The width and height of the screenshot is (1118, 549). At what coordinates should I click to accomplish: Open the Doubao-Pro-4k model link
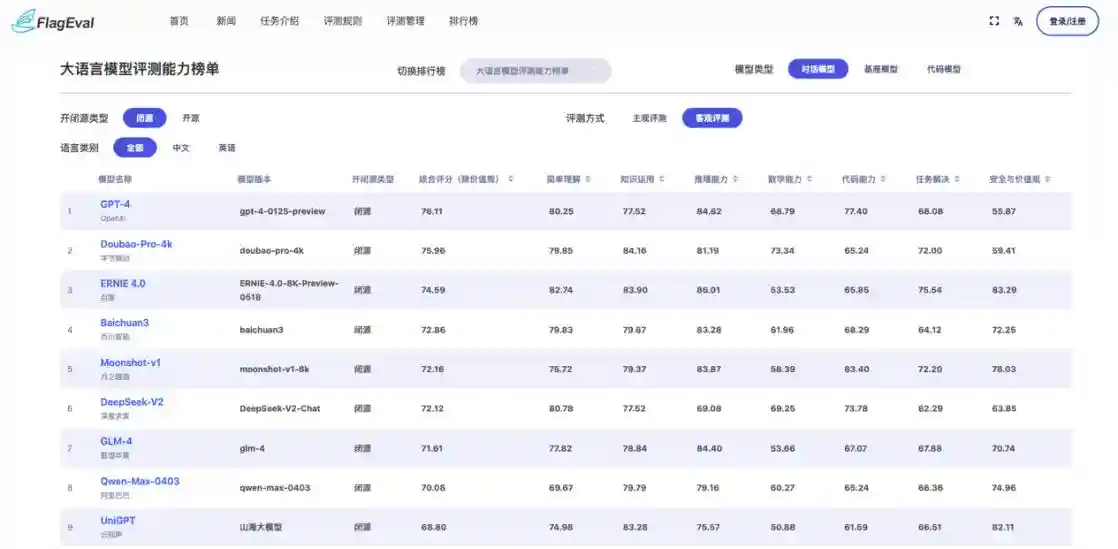(x=136, y=244)
